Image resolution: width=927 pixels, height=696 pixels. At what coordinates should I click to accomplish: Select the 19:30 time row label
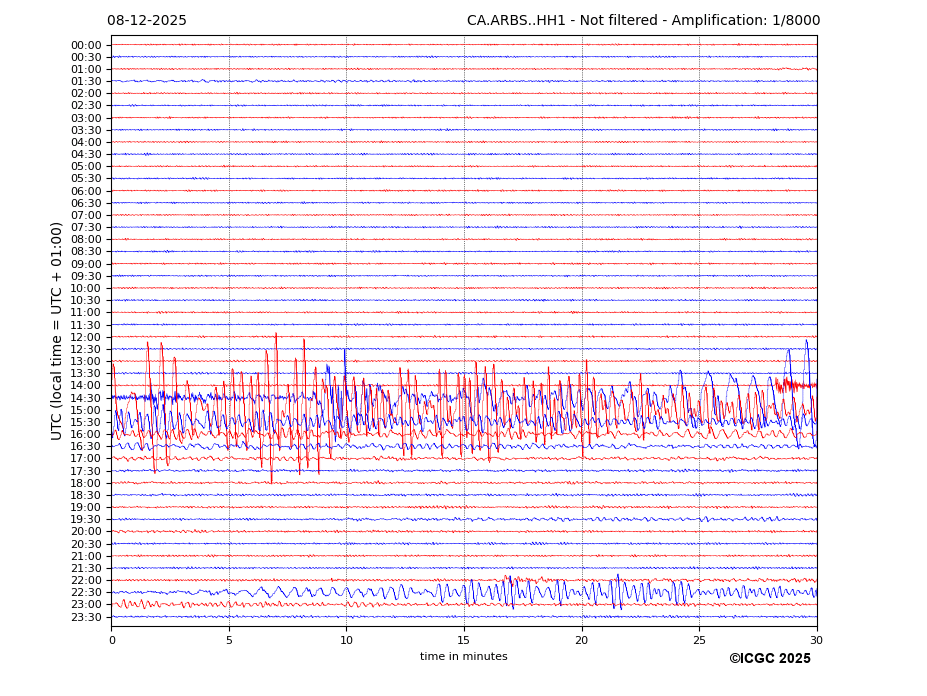[x=86, y=520]
